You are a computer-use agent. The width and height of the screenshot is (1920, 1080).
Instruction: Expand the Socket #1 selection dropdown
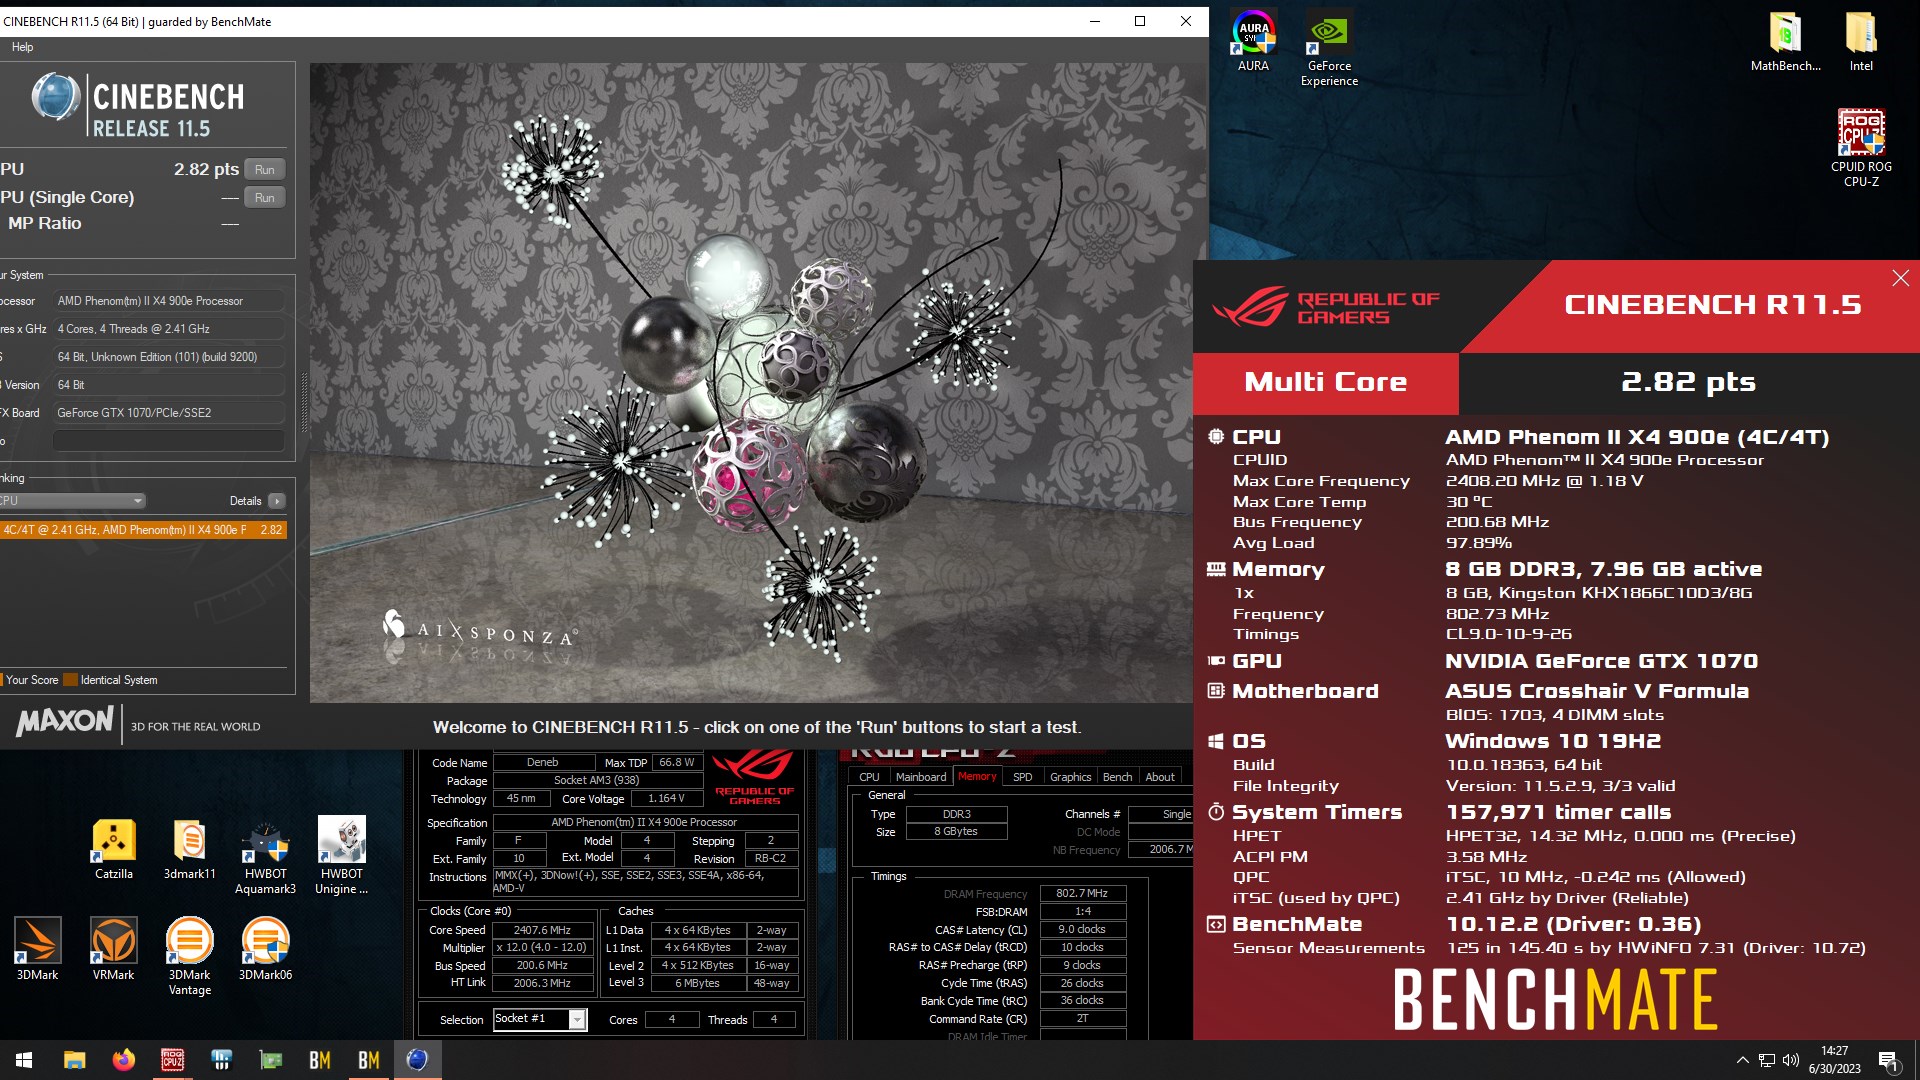[x=577, y=1019]
